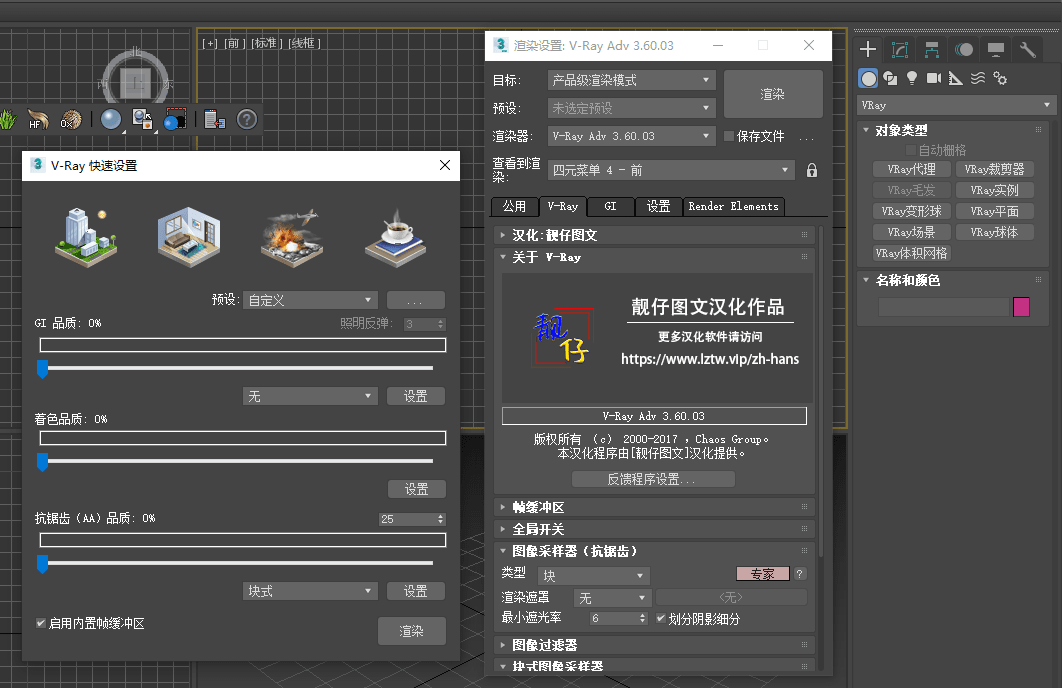Click the question mark help icon
The height and width of the screenshot is (688, 1062).
pos(247,119)
